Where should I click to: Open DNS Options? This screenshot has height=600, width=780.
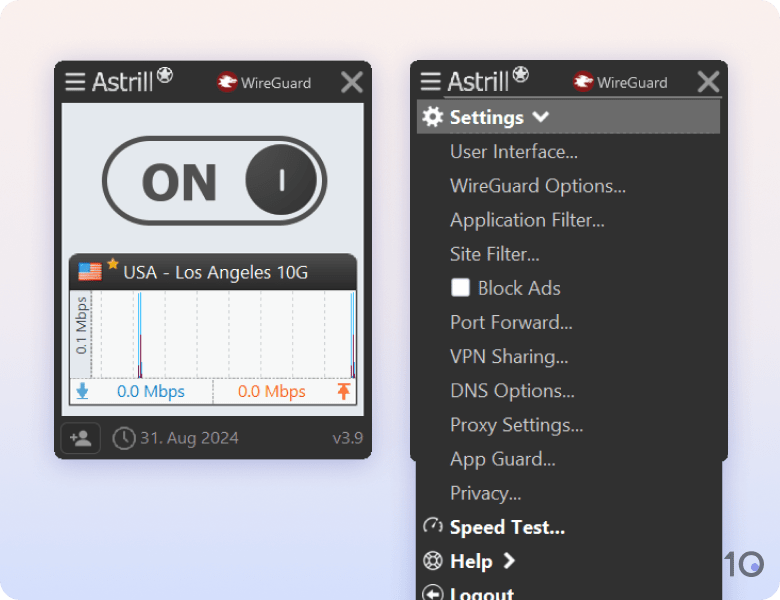[512, 391]
